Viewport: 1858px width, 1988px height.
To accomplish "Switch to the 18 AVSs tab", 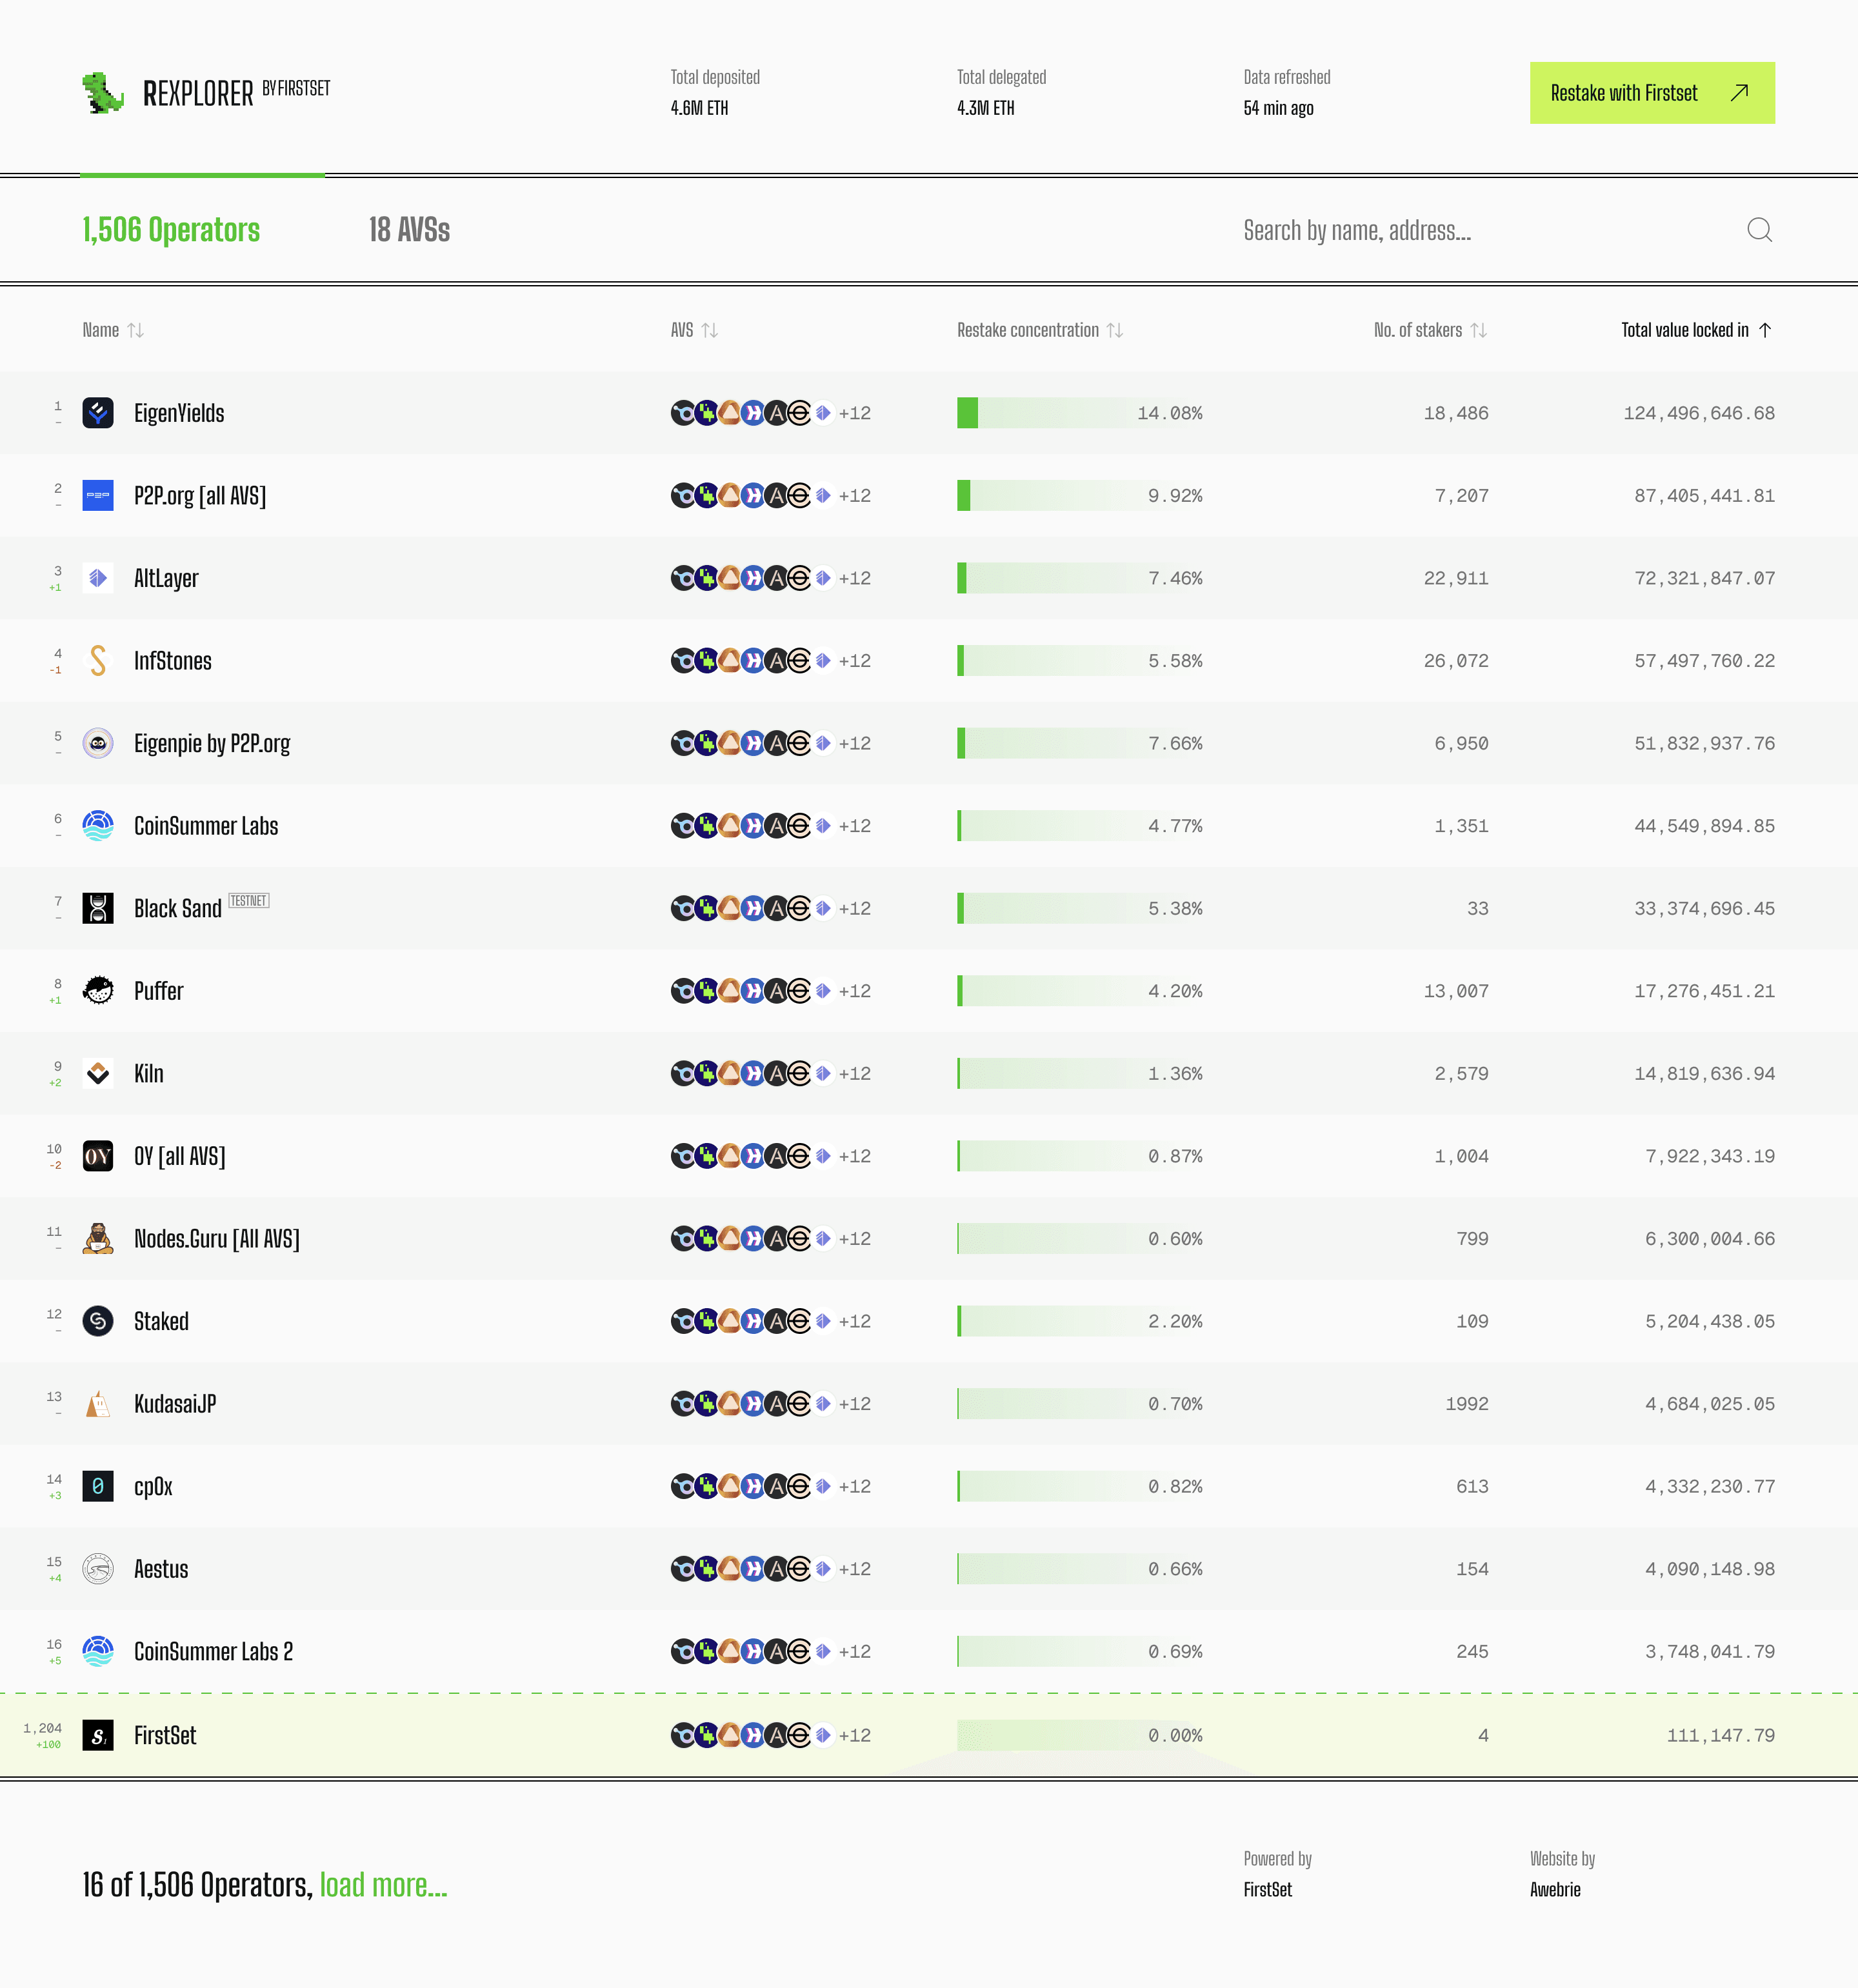I will [x=409, y=230].
